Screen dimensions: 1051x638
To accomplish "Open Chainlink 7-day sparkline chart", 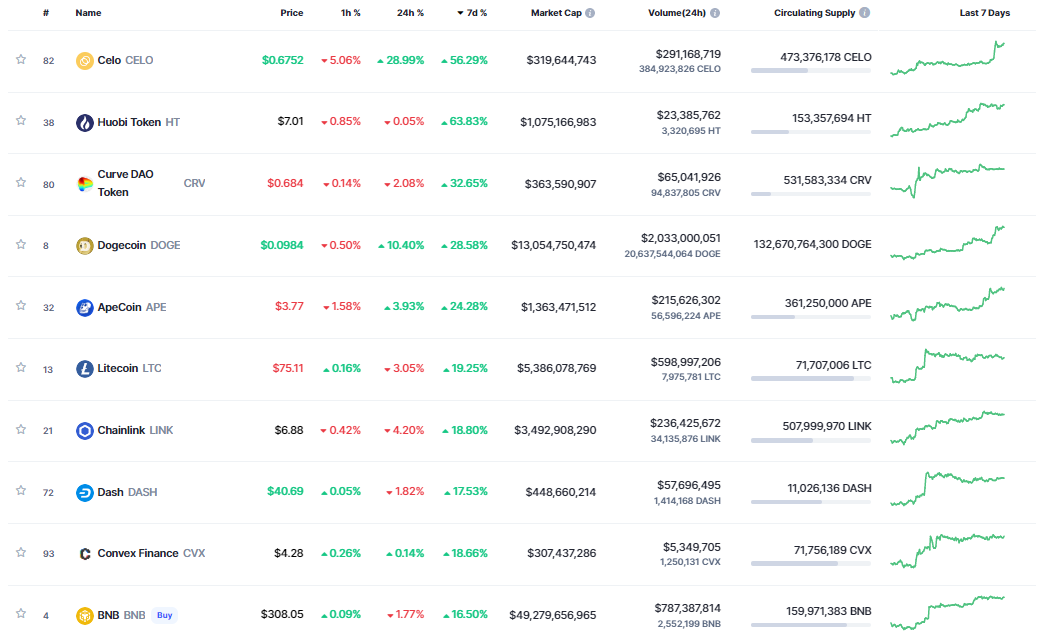I will 948,428.
